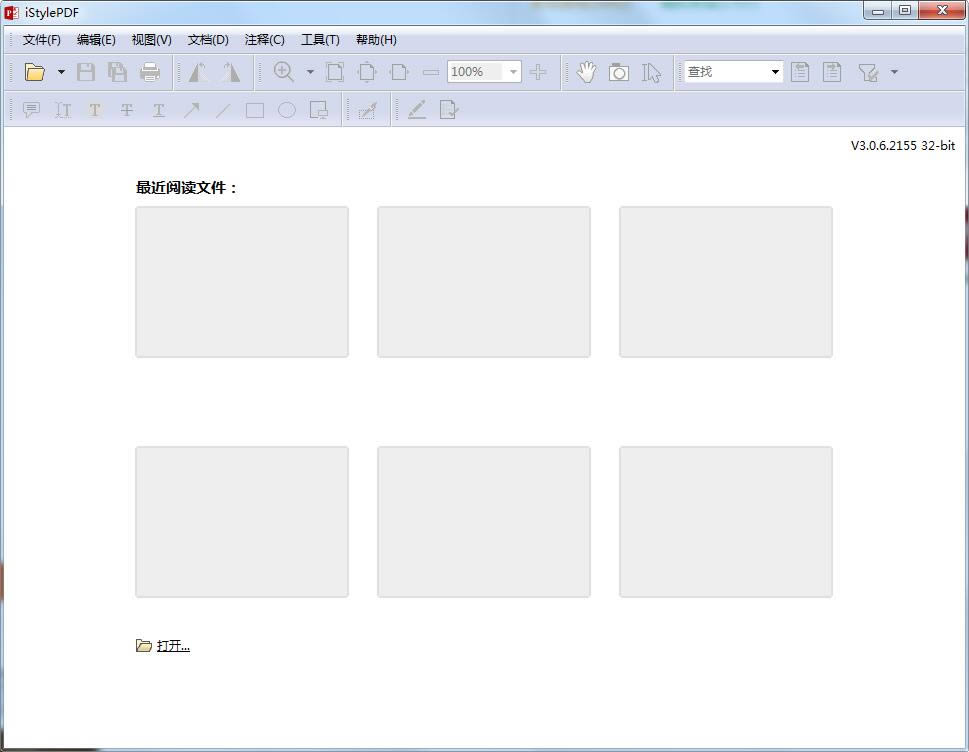Click the Print icon
969x752 pixels.
pyautogui.click(x=150, y=72)
